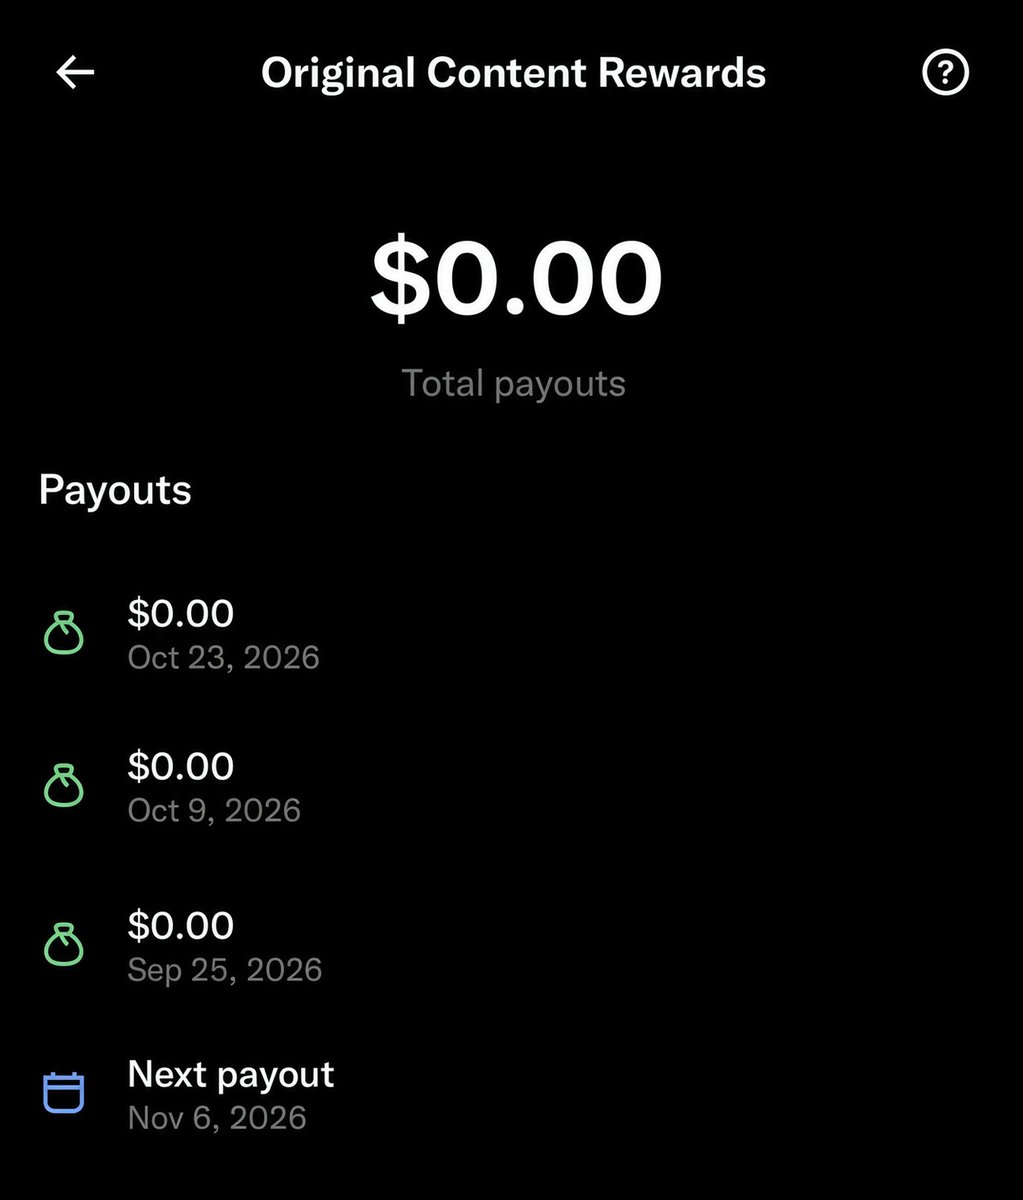
Task: Click the Sep 25, 2026 date text
Action: [x=225, y=969]
